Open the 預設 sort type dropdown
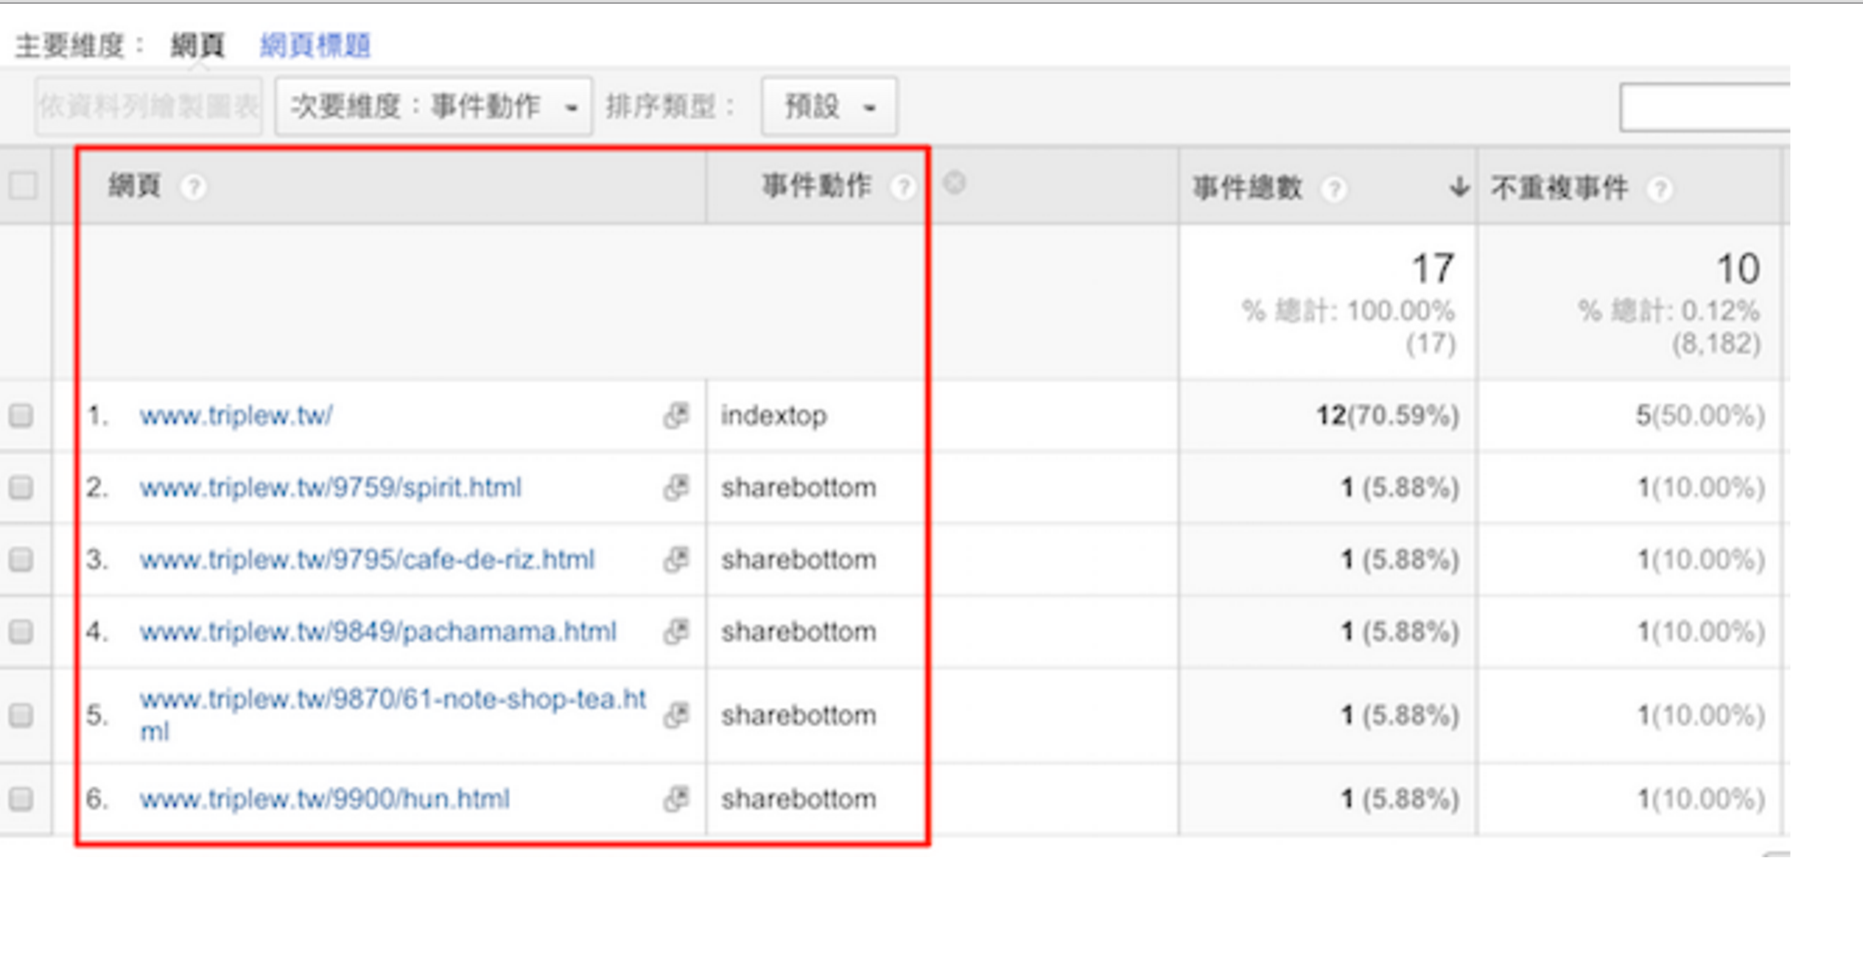This screenshot has width=1863, height=976. 828,106
